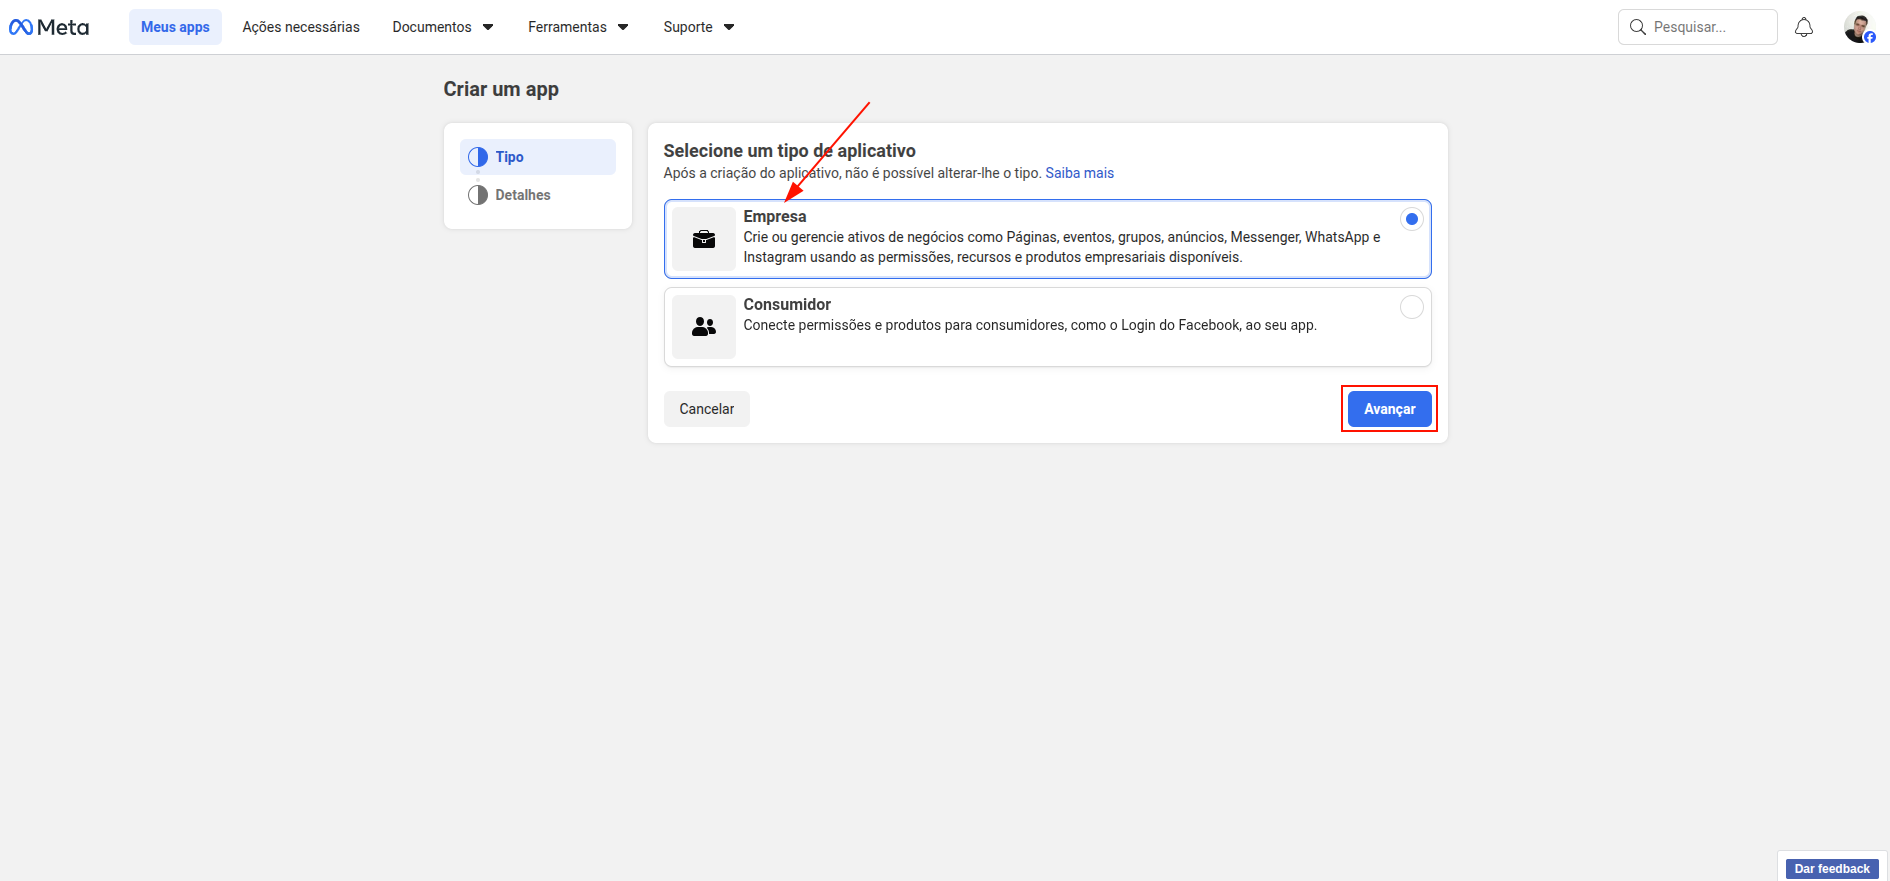The image size is (1890, 881).
Task: Expand the Suporte dropdown
Action: click(x=698, y=27)
